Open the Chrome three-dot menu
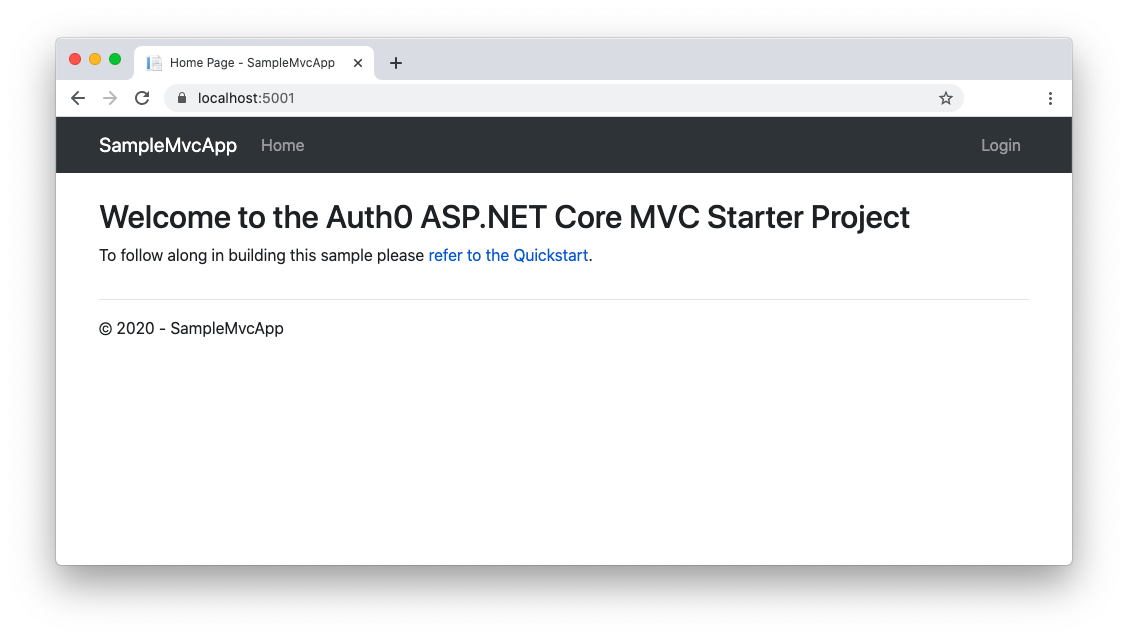The width and height of the screenshot is (1128, 639). (x=1050, y=98)
